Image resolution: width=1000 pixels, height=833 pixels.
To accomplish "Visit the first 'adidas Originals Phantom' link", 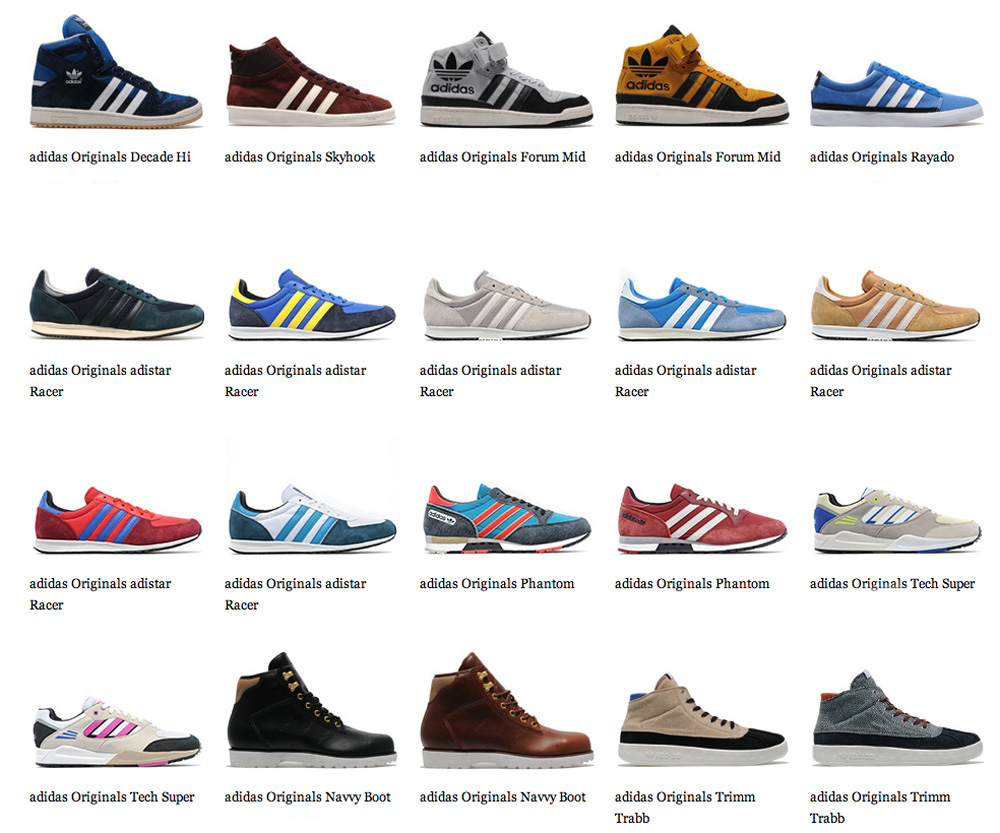I will [497, 584].
